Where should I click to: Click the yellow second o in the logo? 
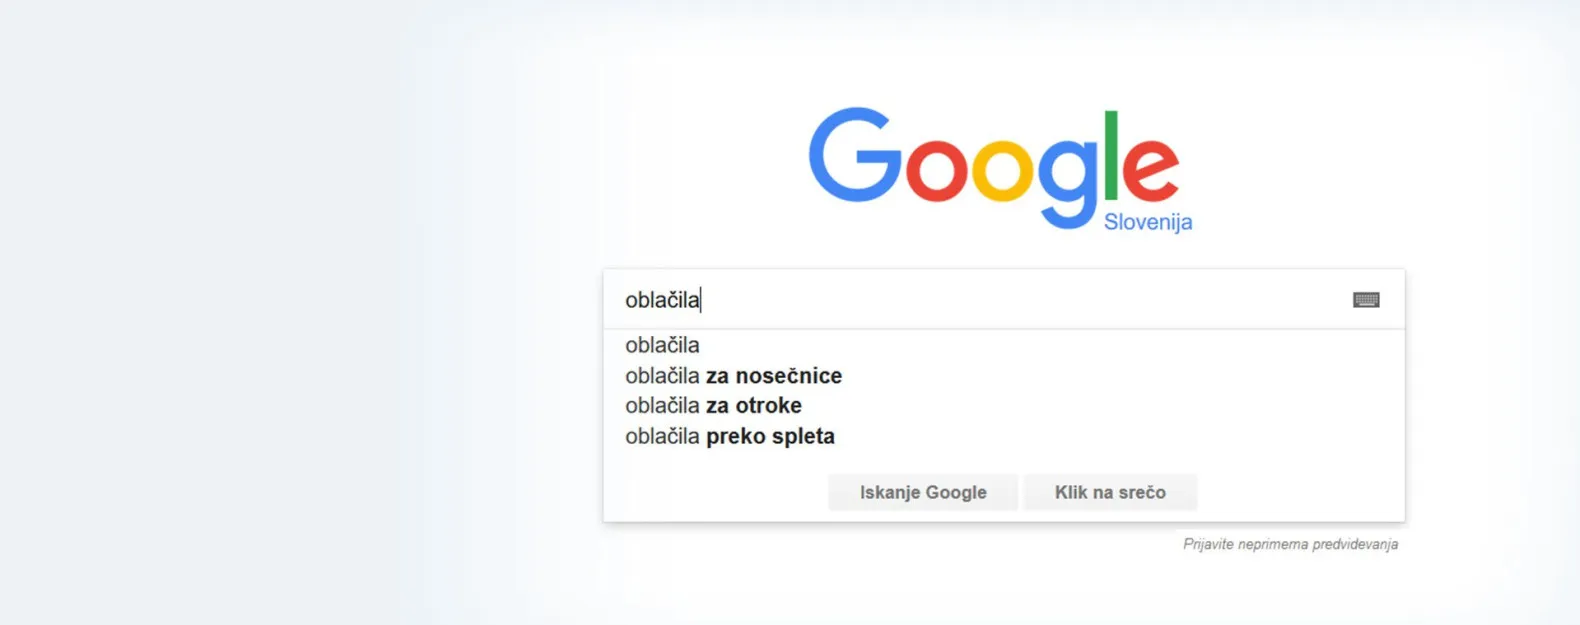click(x=1002, y=170)
